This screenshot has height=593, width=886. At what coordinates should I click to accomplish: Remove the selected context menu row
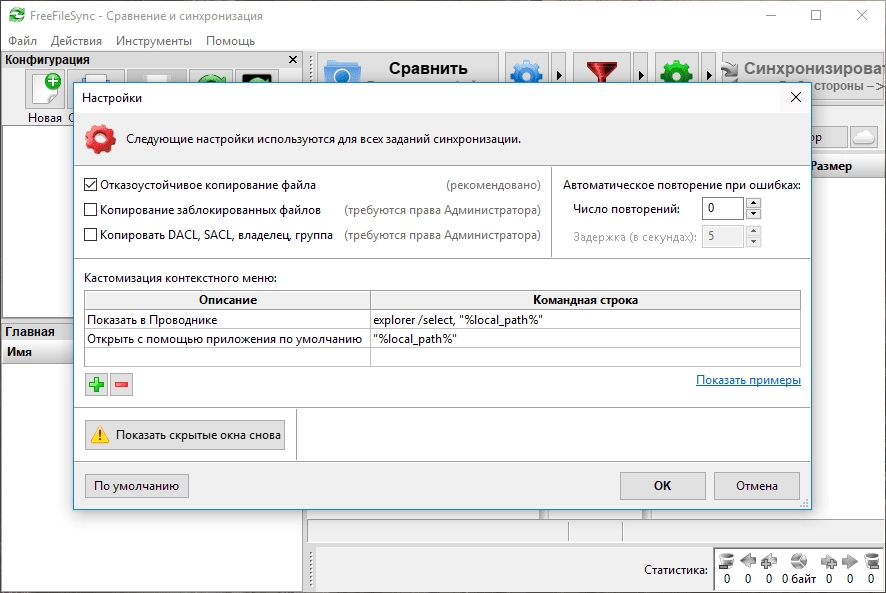[121, 385]
